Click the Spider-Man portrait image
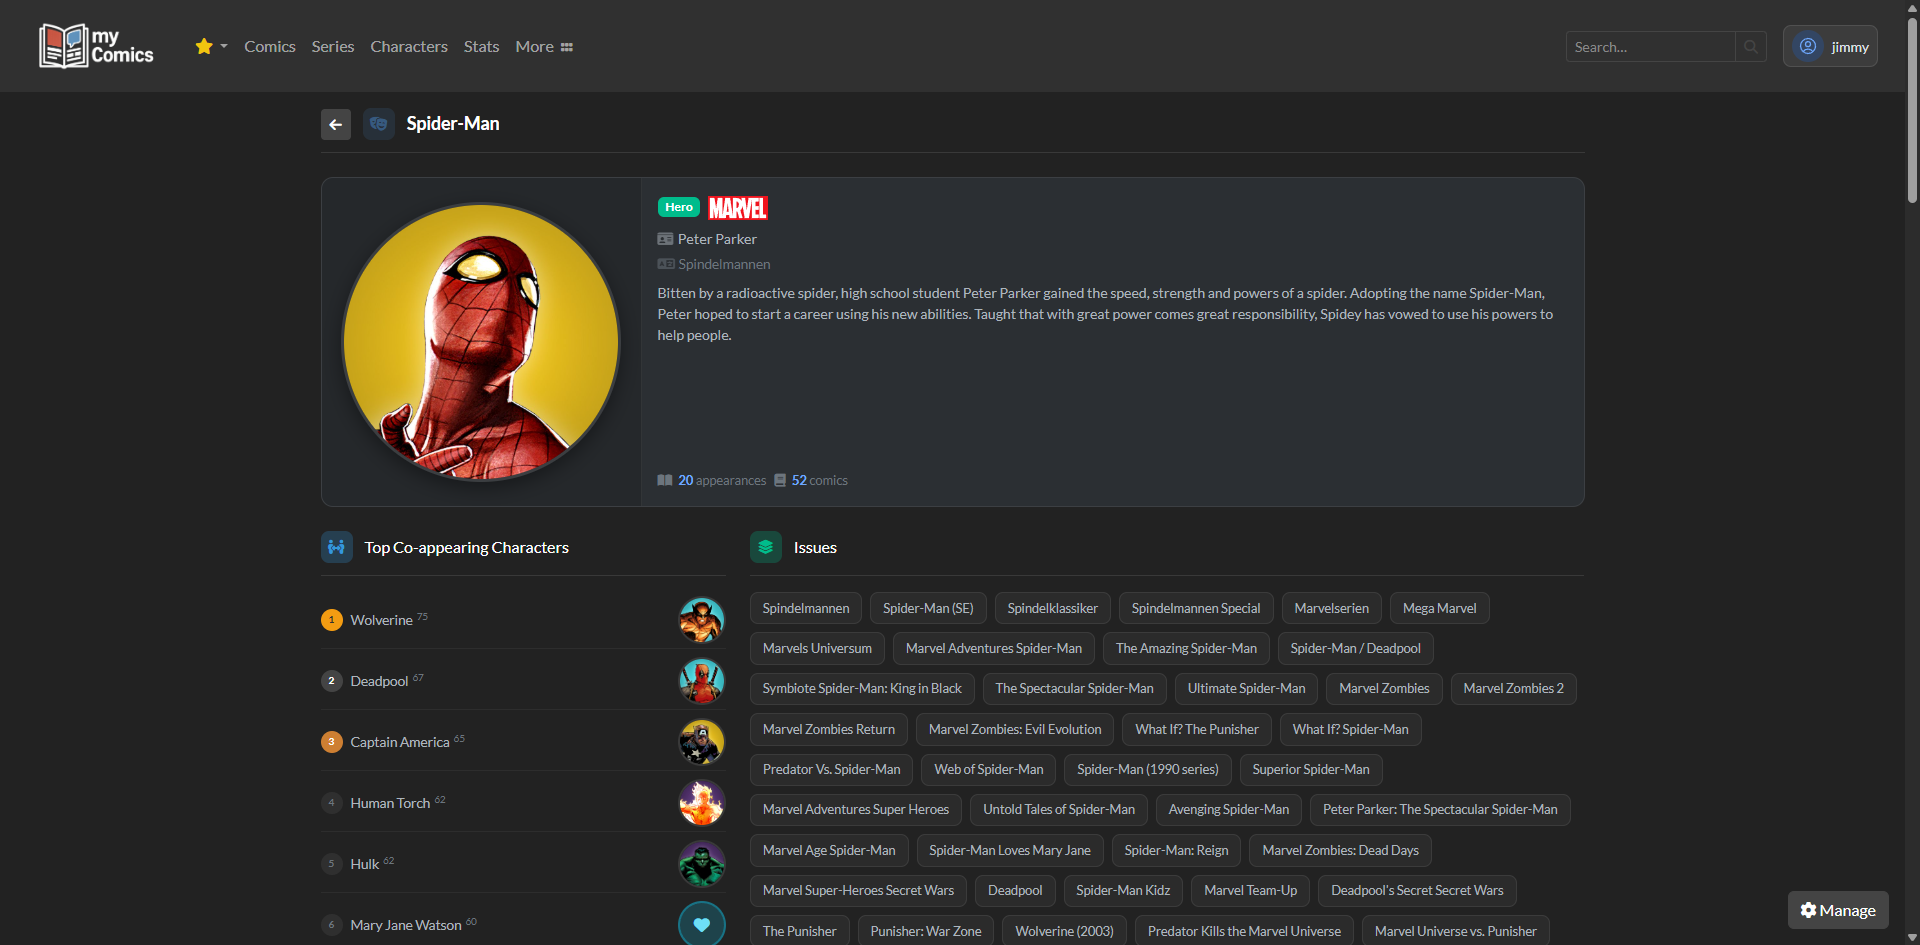This screenshot has width=1920, height=945. [481, 342]
